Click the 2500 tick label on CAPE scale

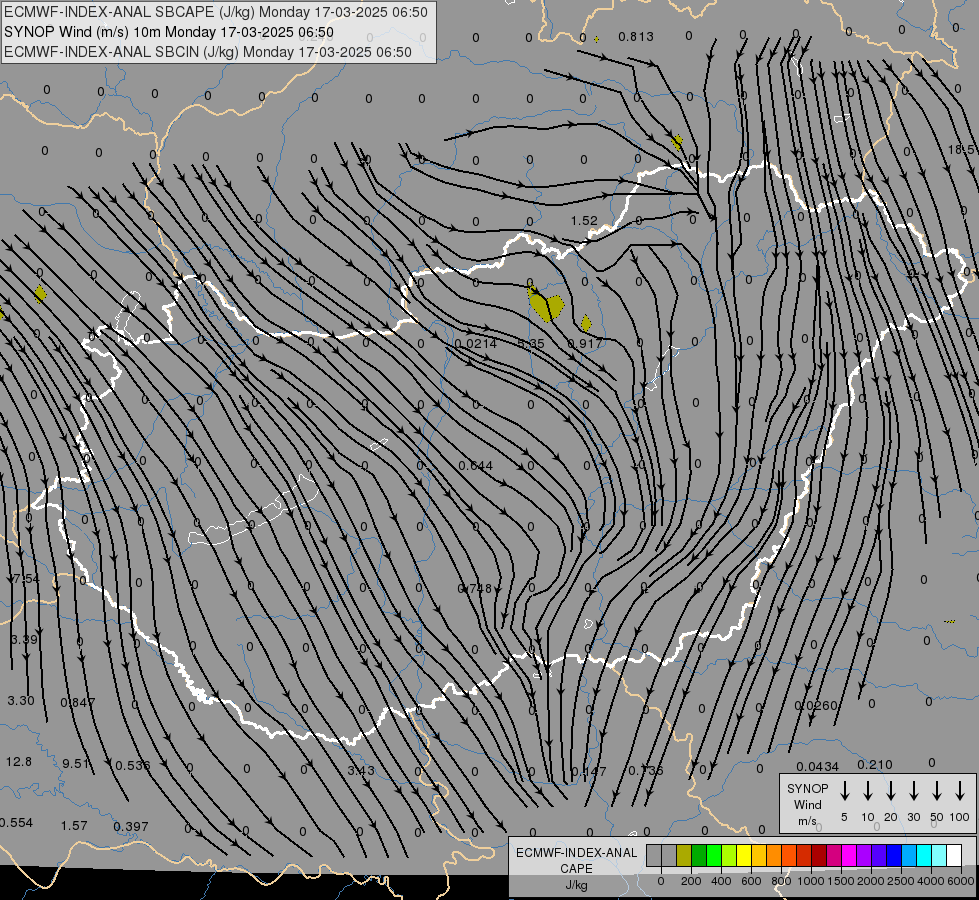[900, 881]
